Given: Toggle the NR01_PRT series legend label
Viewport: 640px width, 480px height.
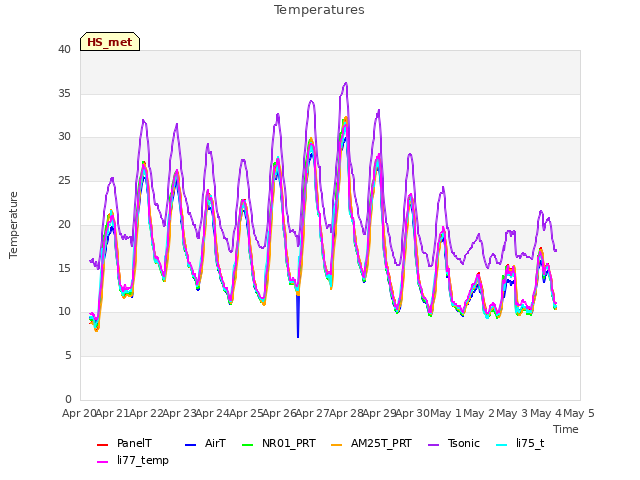Looking at the screenshot, I should point(289,443).
